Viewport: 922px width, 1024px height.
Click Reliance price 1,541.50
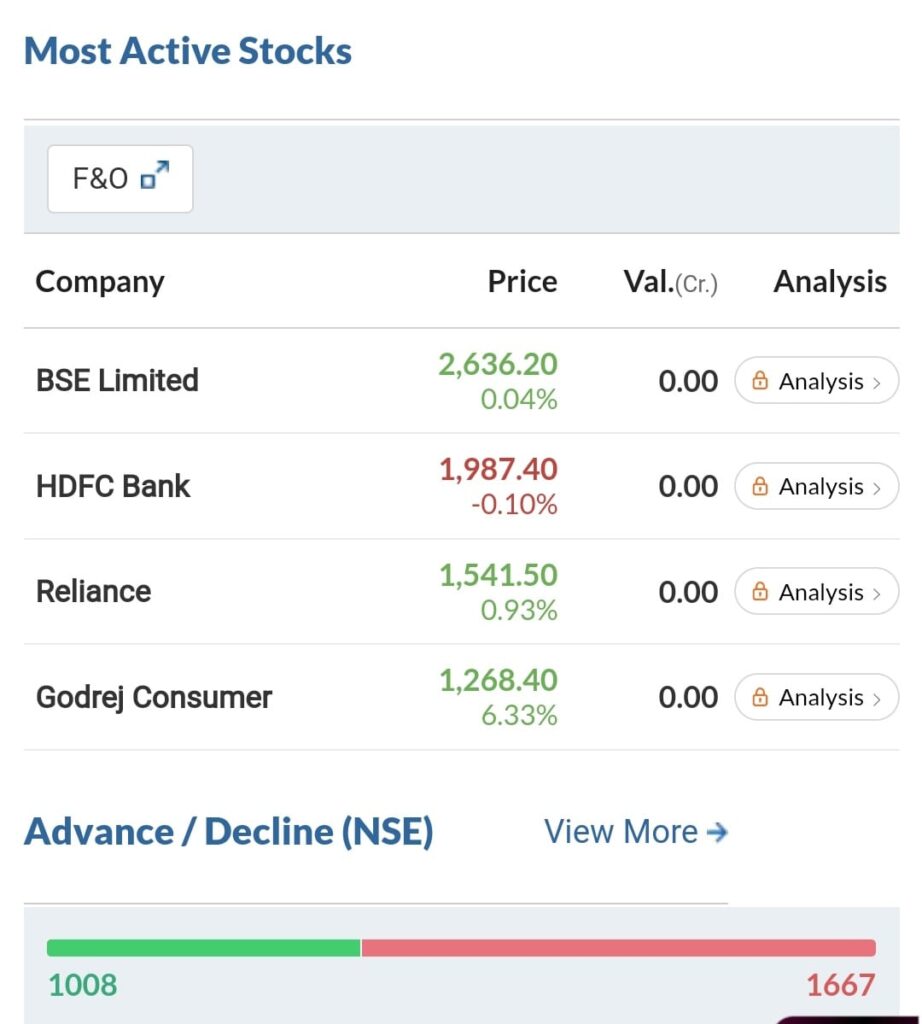click(x=498, y=575)
